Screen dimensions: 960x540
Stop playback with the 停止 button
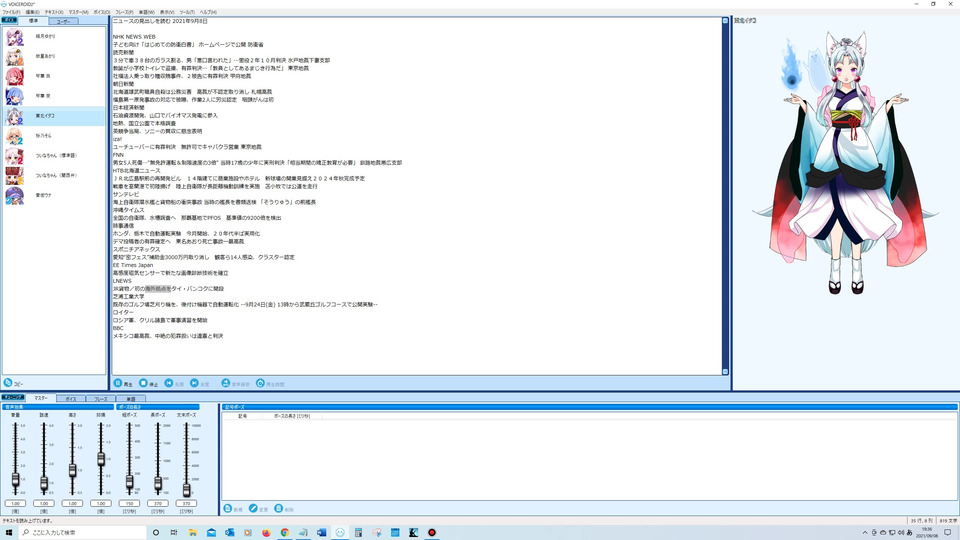(148, 383)
